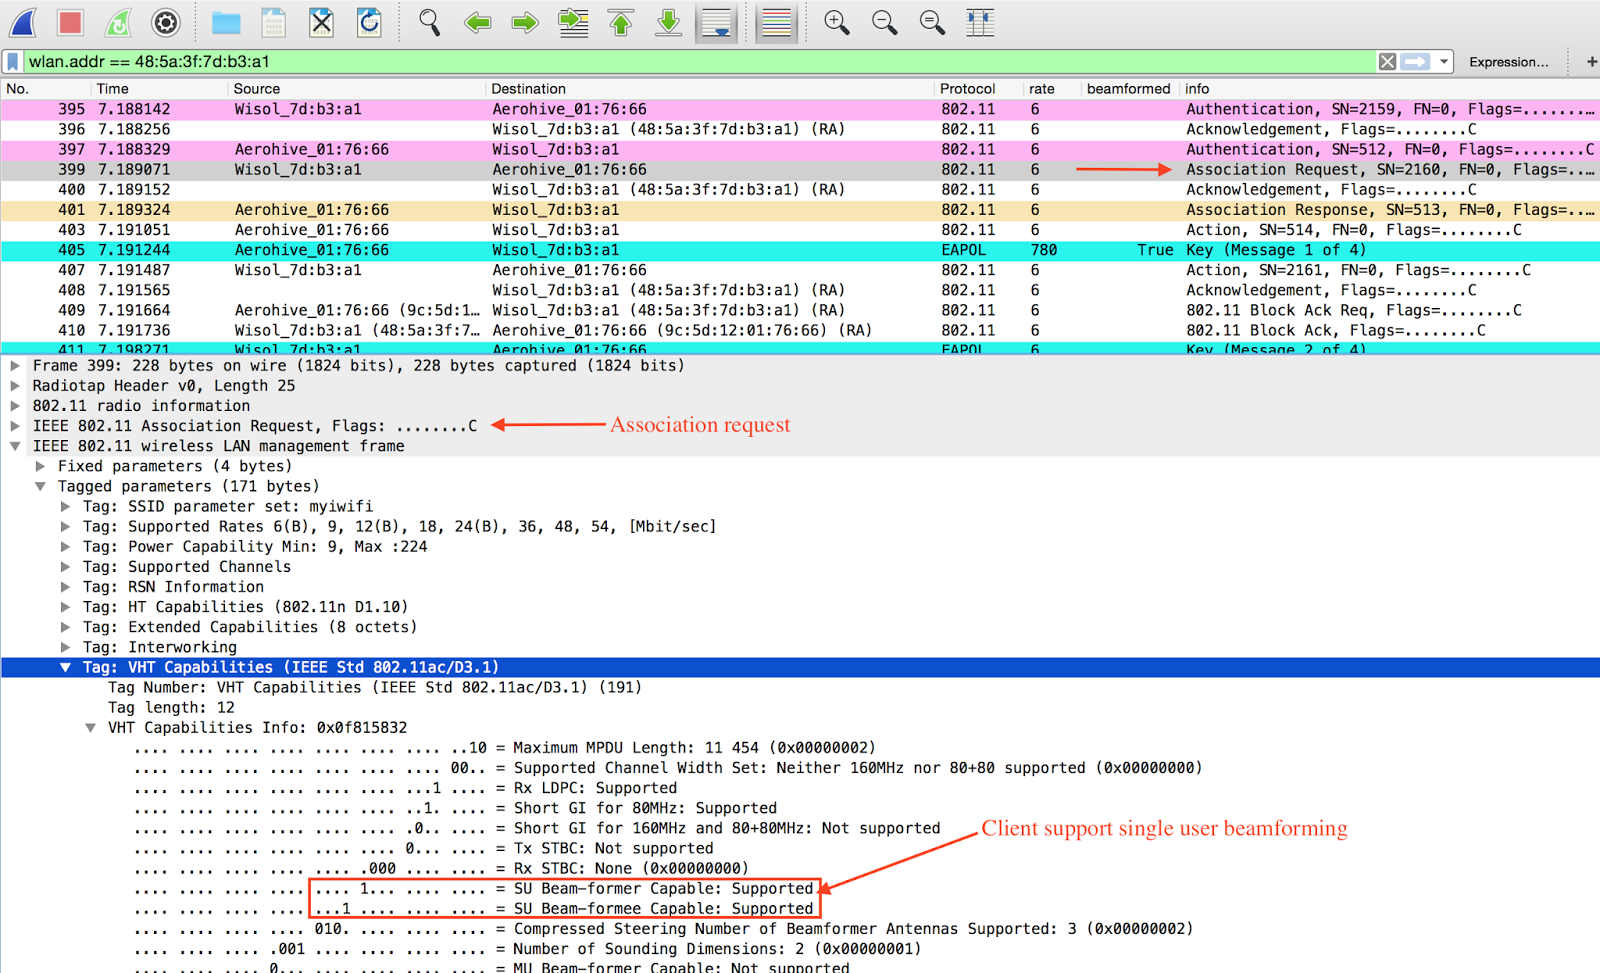1600x973 pixels.
Task: Sort packets by Destination column
Action: click(x=709, y=89)
